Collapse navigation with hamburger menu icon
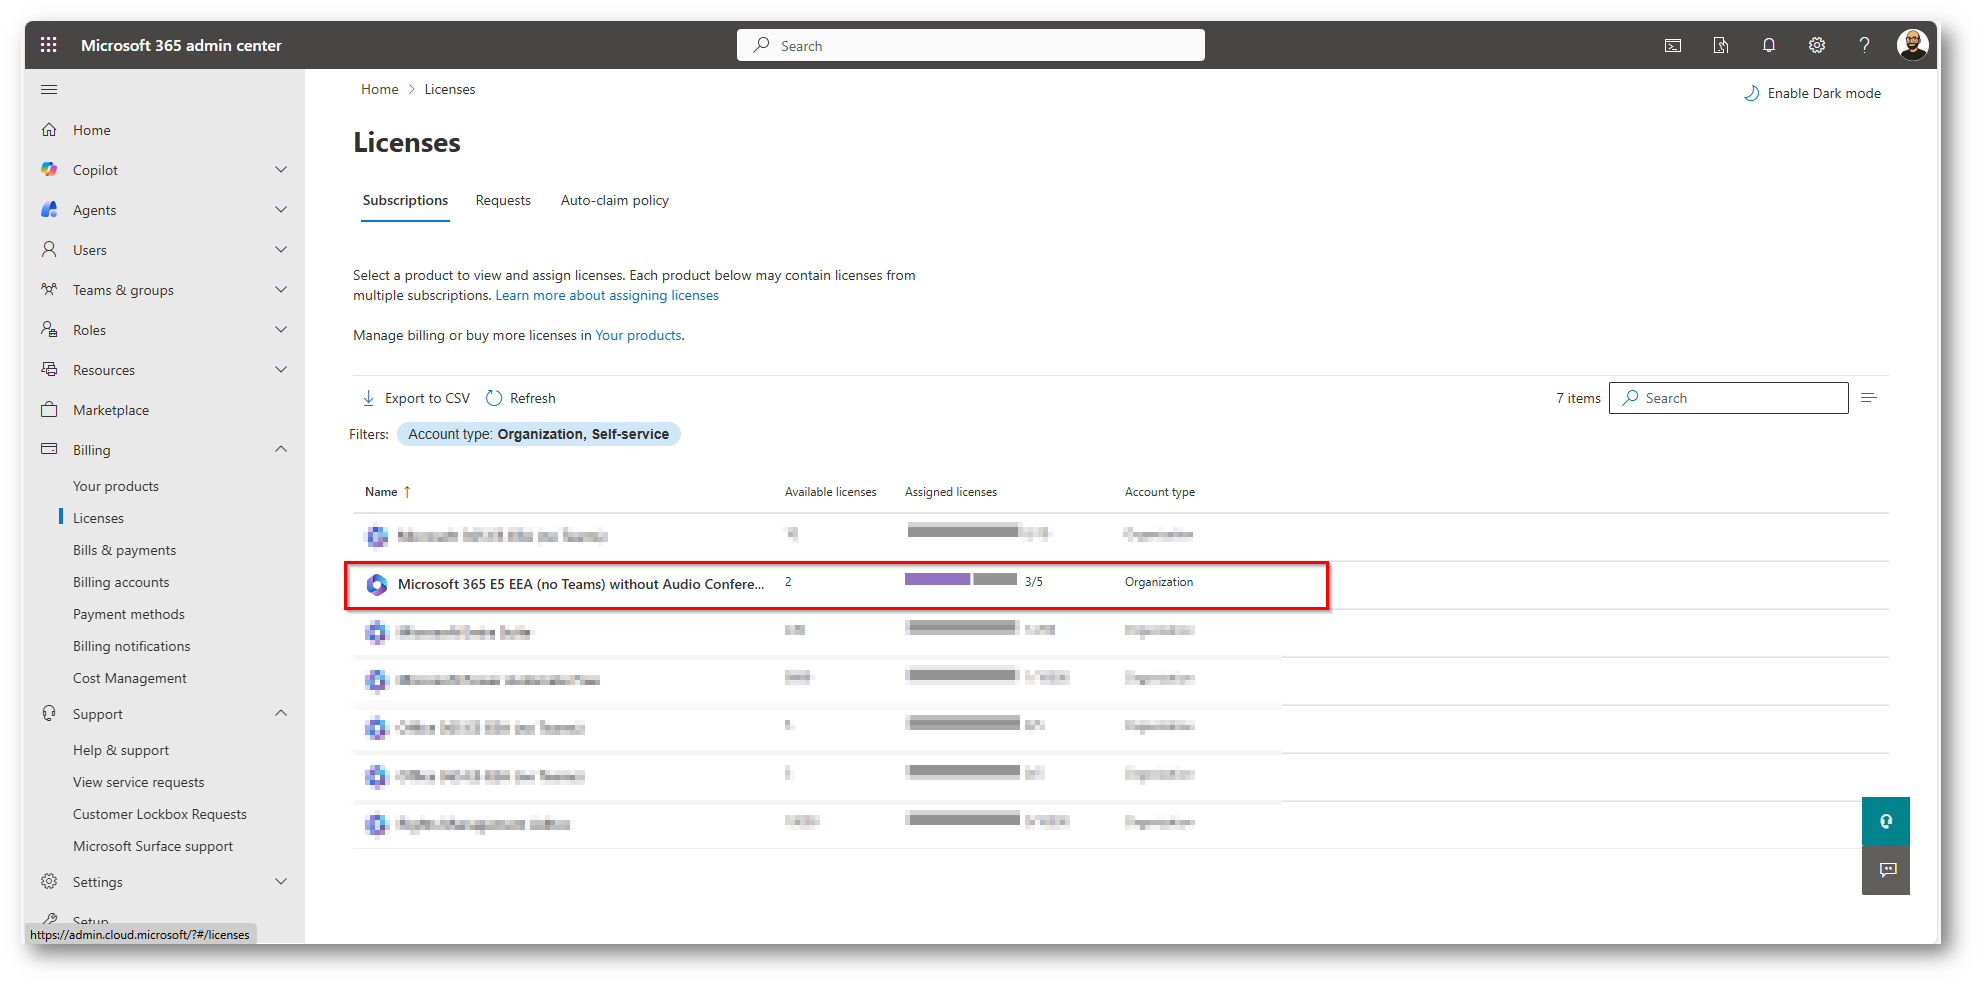Viewport: 1983px width, 986px height. point(49,90)
